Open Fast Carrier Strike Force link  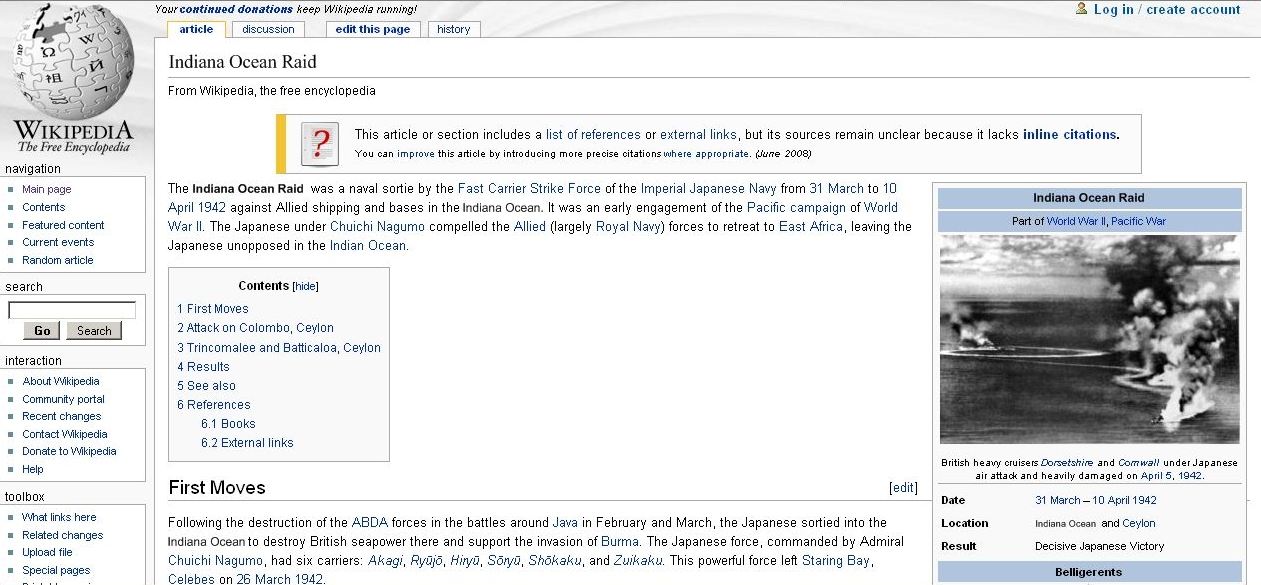pyautogui.click(x=529, y=188)
